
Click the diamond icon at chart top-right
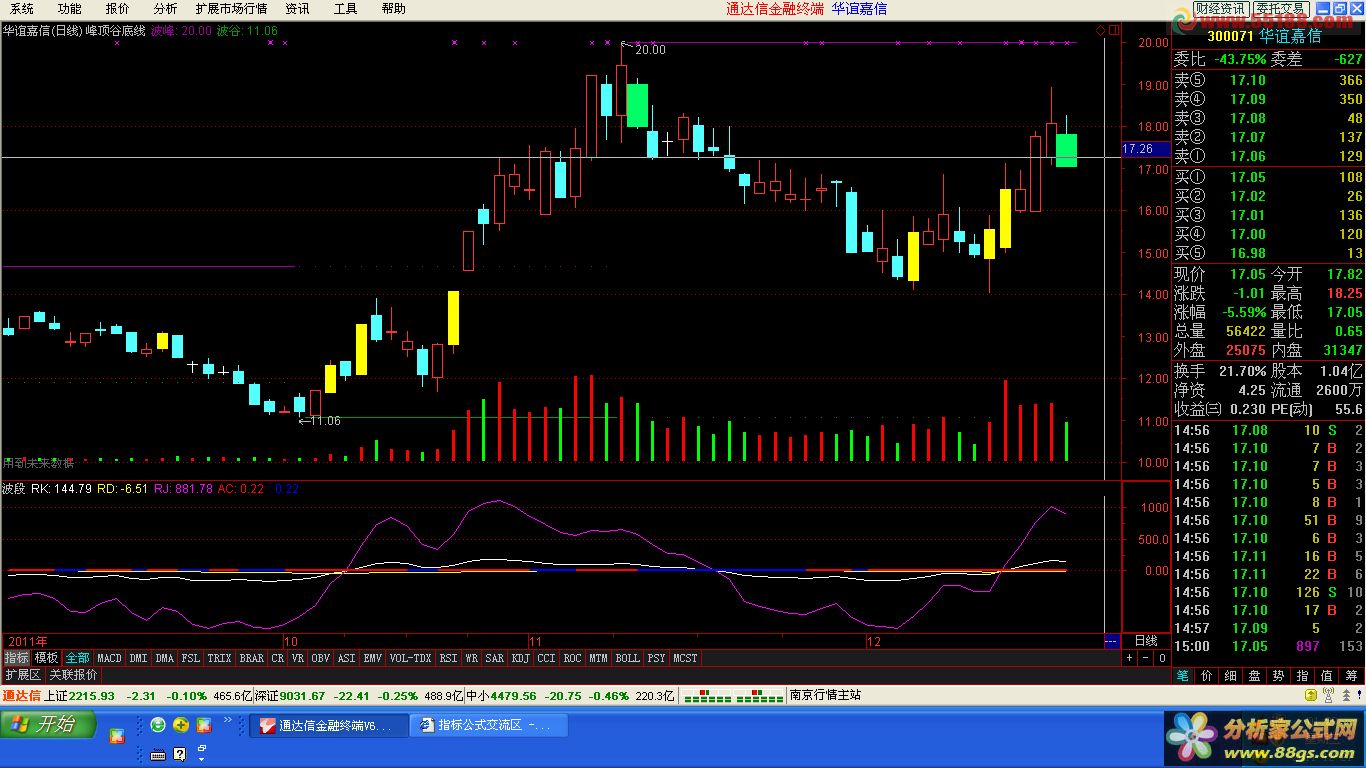(1101, 31)
